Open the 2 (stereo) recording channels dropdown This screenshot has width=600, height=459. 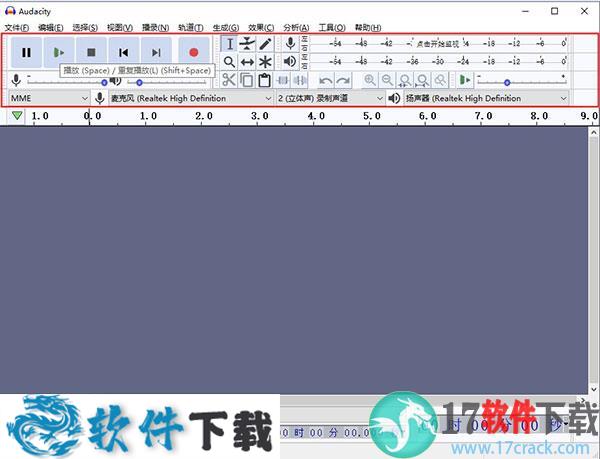click(x=330, y=98)
